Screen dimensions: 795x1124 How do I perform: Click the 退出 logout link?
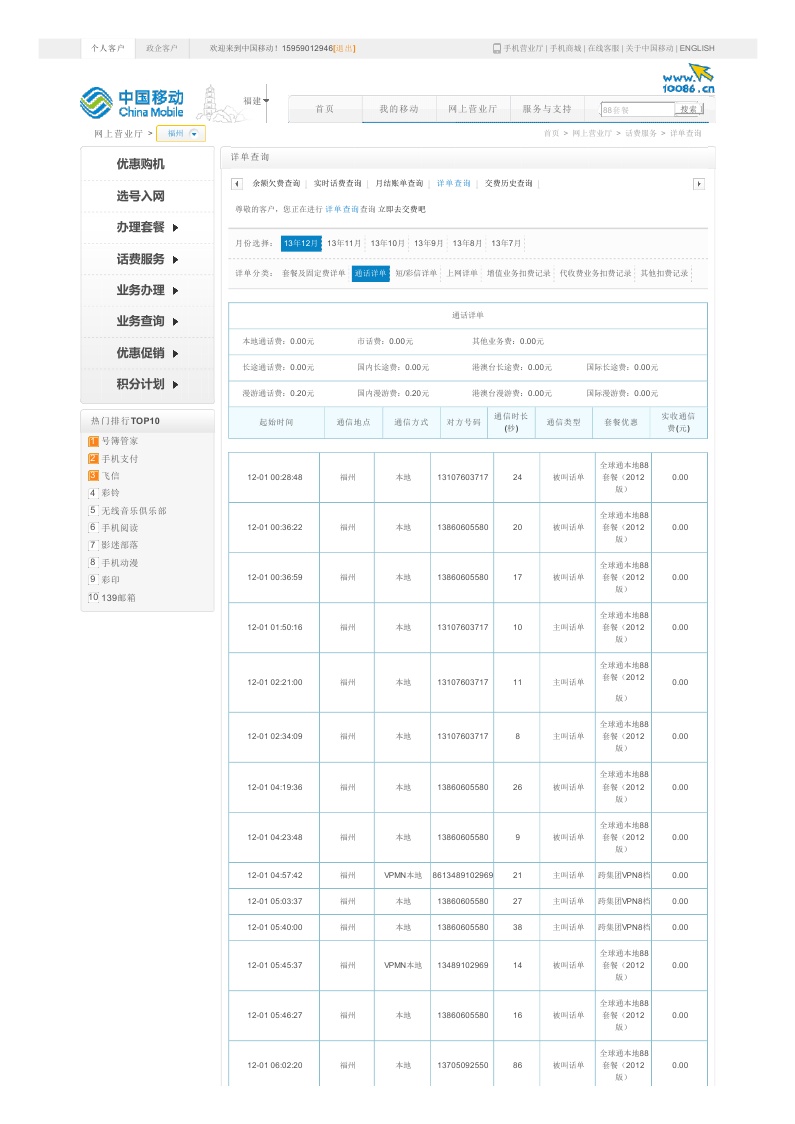(x=344, y=49)
